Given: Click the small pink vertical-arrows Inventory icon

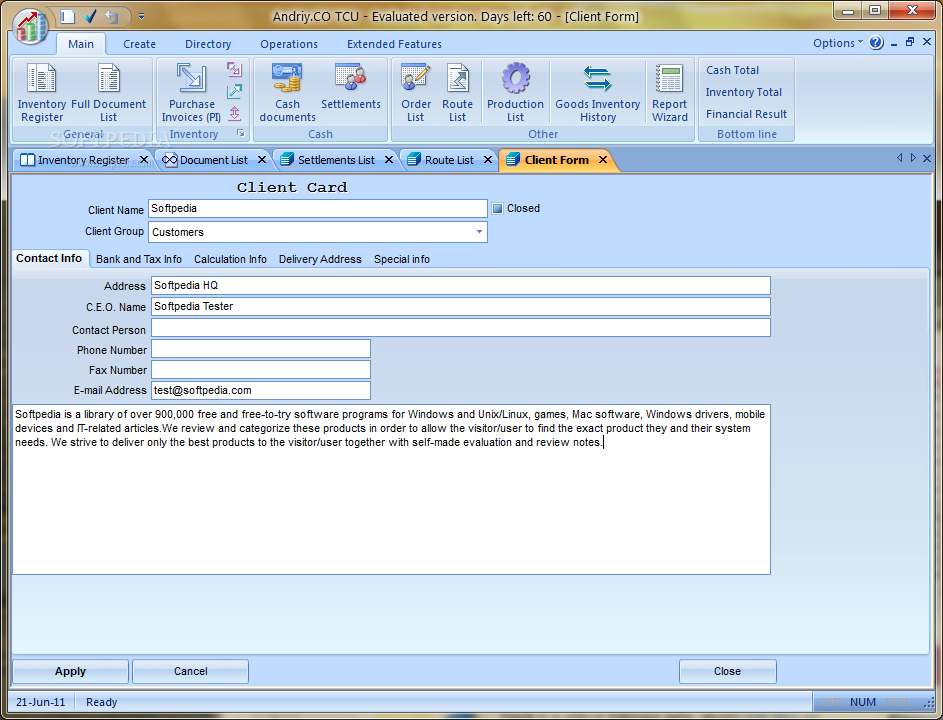Looking at the screenshot, I should (x=235, y=113).
